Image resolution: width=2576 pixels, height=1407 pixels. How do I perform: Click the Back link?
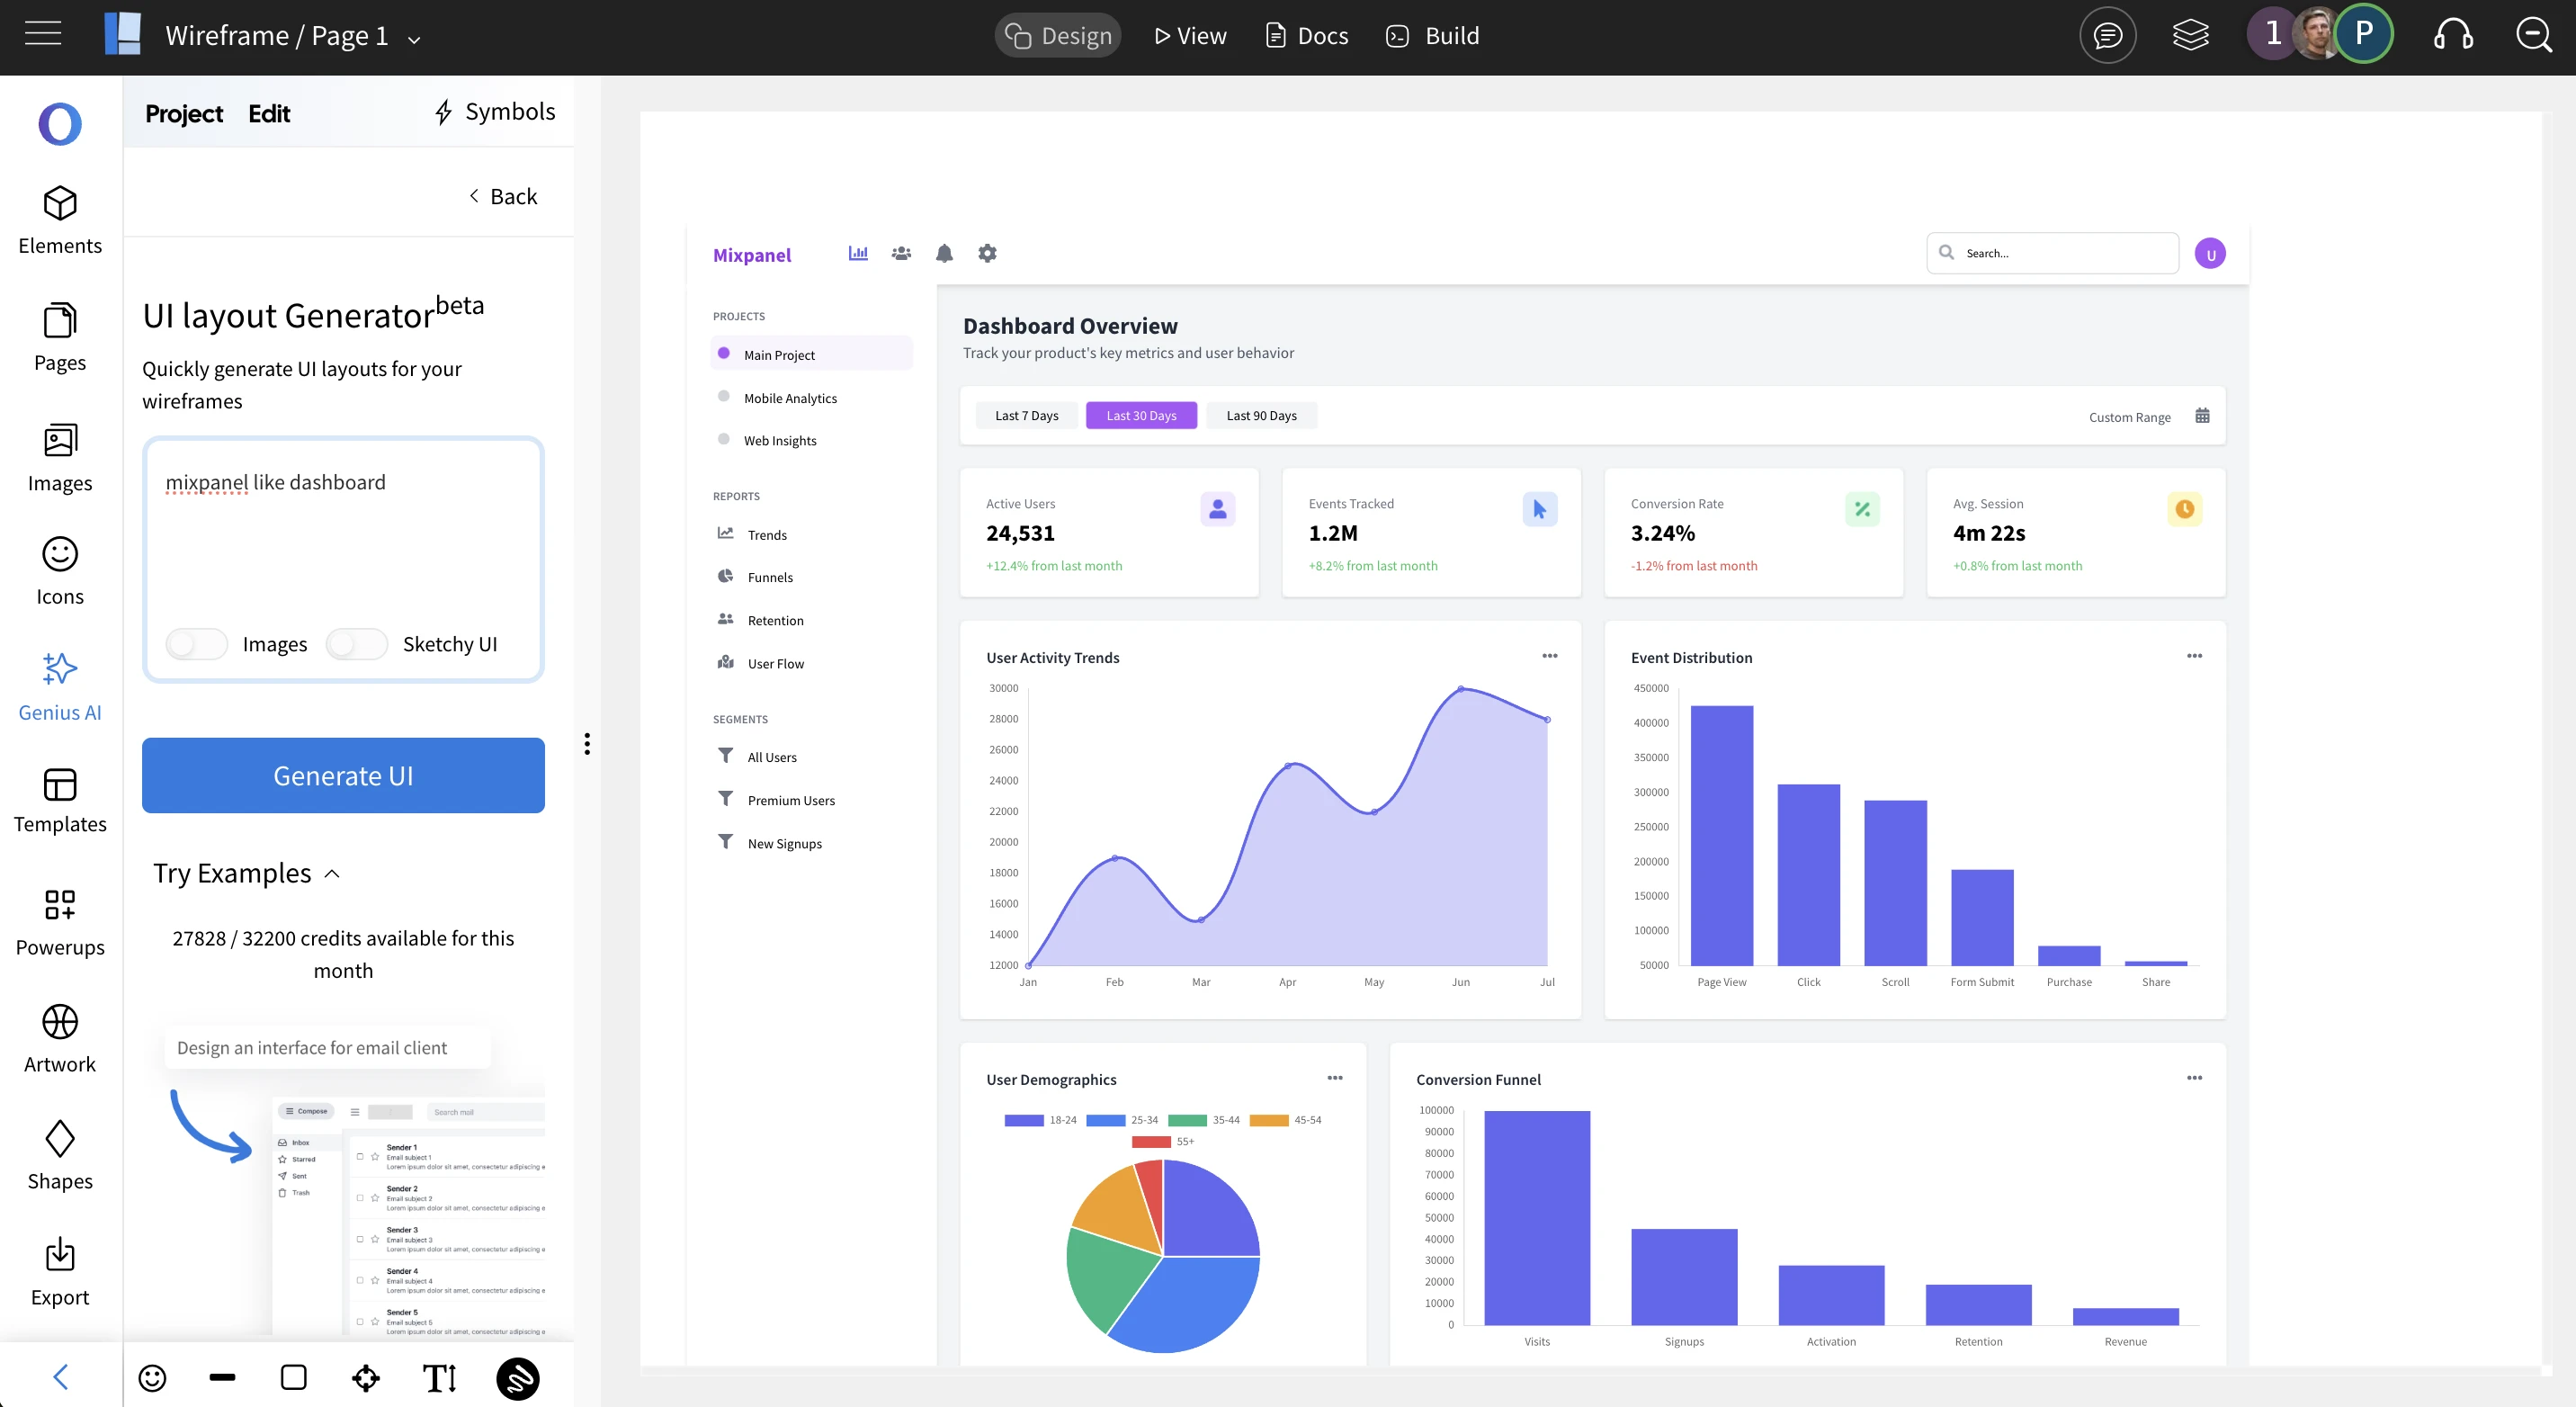point(503,197)
